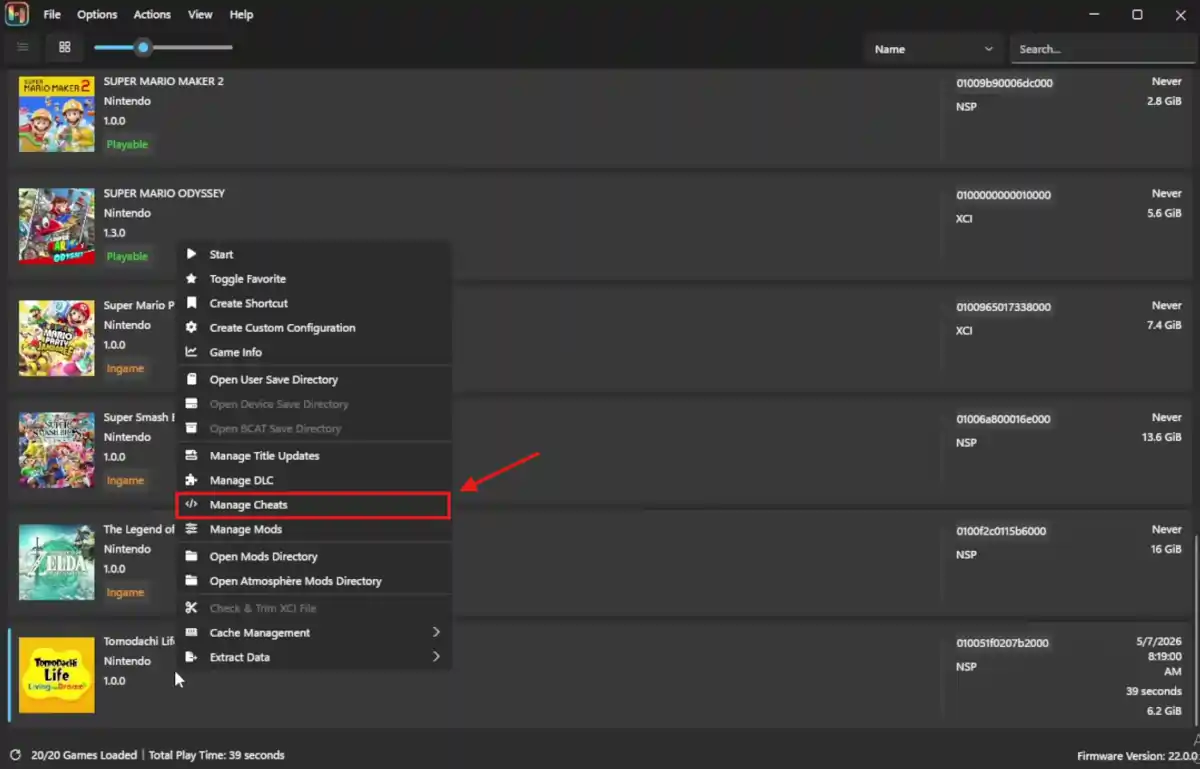1200x769 pixels.
Task: Select Open User Save Directory entry
Action: (313, 380)
